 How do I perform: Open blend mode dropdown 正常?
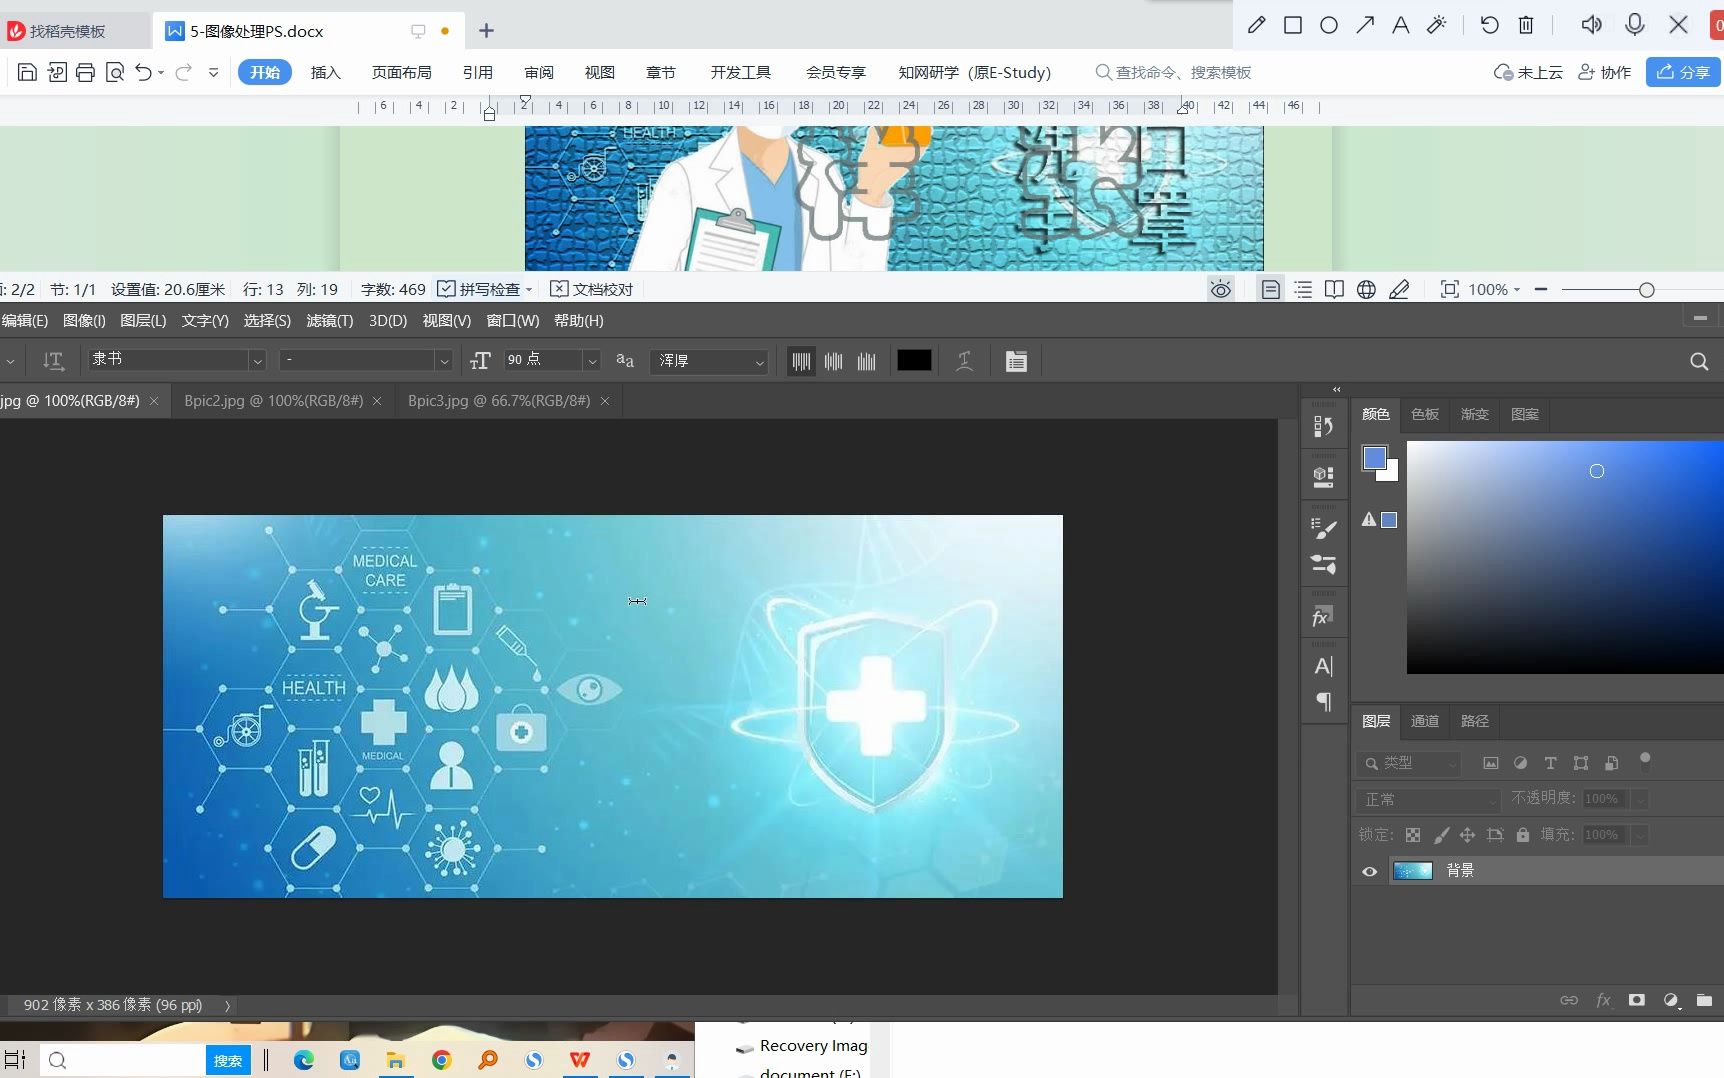pyautogui.click(x=1429, y=799)
